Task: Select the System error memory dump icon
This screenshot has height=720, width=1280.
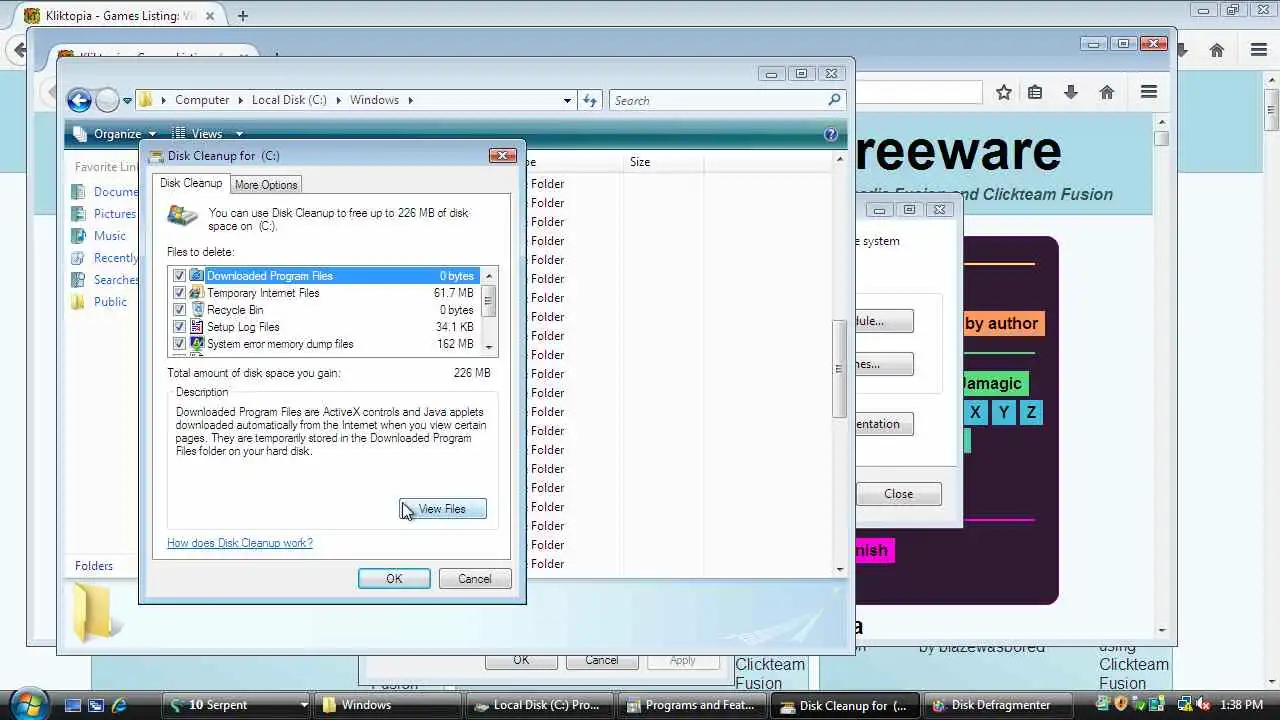Action: click(x=197, y=344)
